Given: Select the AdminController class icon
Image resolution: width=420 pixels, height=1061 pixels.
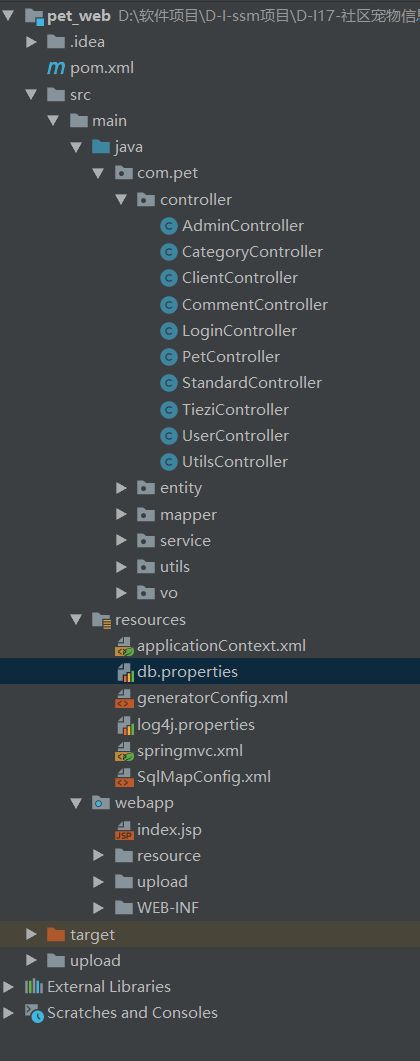Looking at the screenshot, I should [x=168, y=226].
